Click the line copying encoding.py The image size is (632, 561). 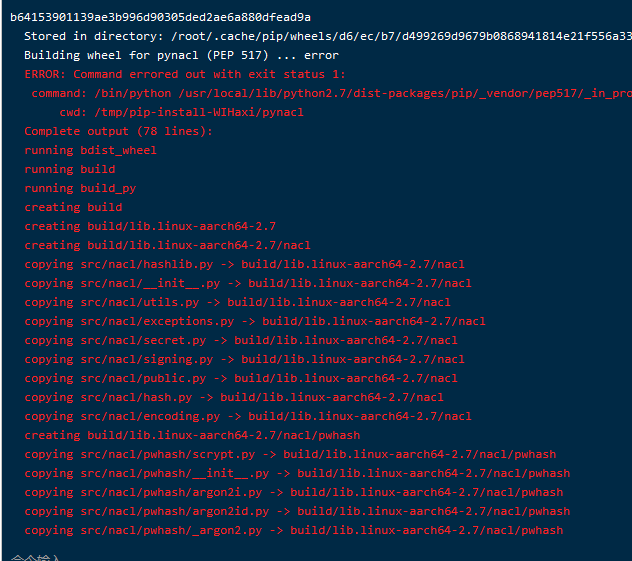247,416
